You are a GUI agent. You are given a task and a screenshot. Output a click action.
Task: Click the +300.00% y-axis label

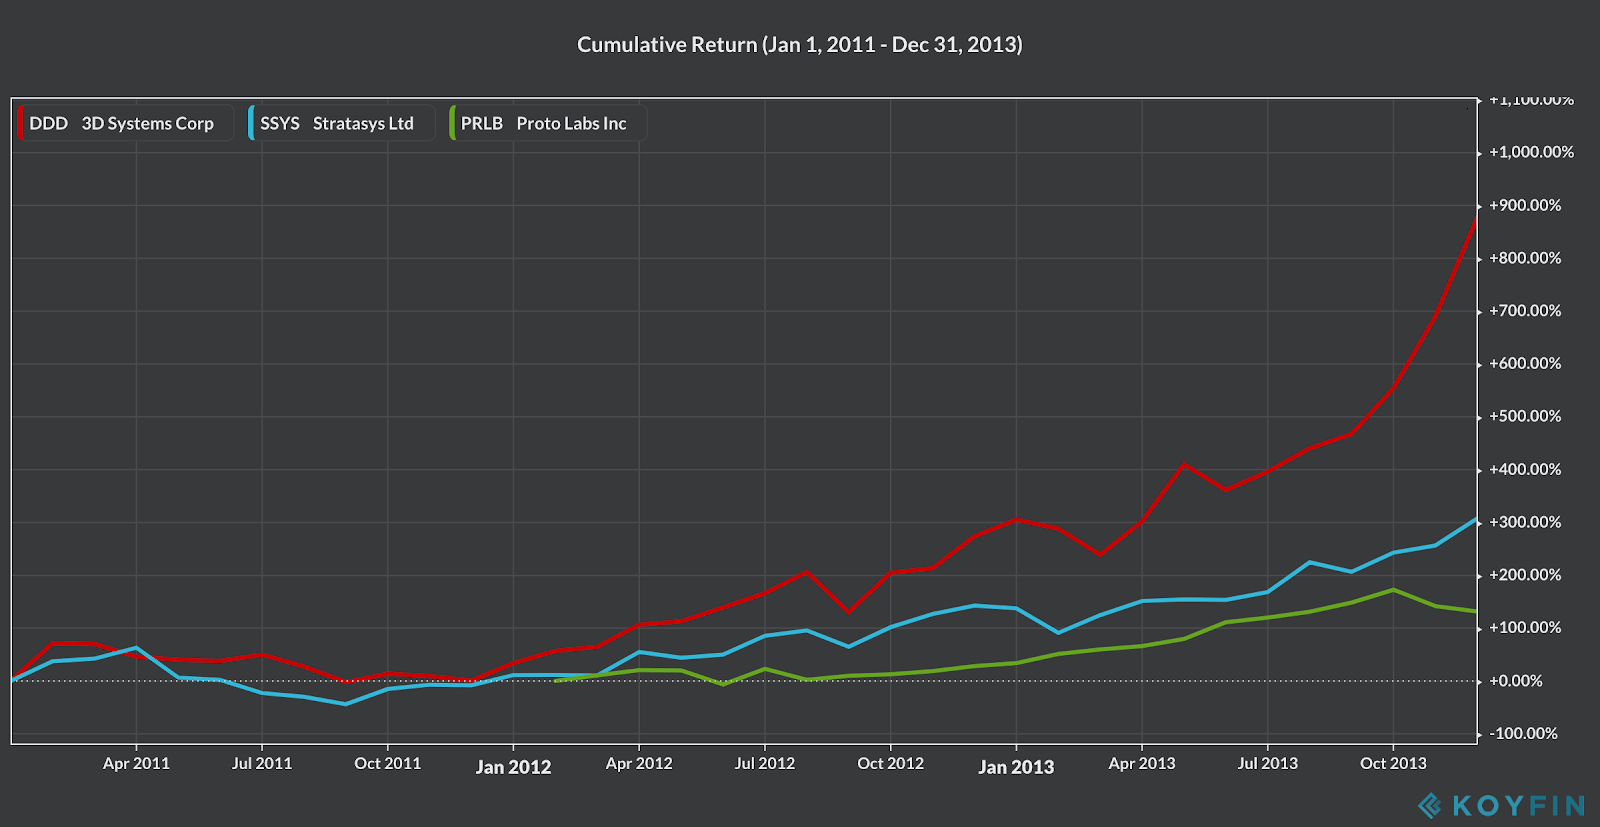point(1525,522)
